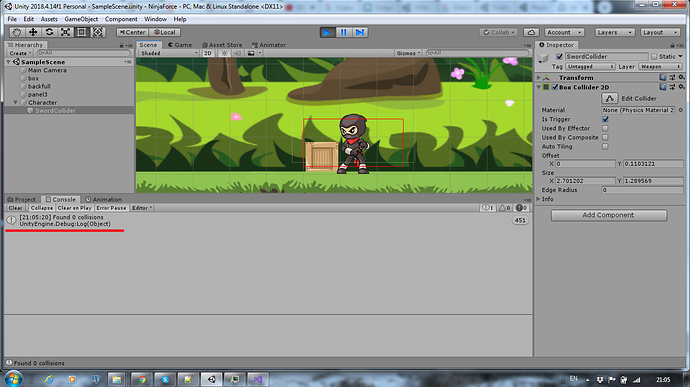The width and height of the screenshot is (690, 387).
Task: Select the Hand tool in toolbar
Action: click(x=16, y=32)
